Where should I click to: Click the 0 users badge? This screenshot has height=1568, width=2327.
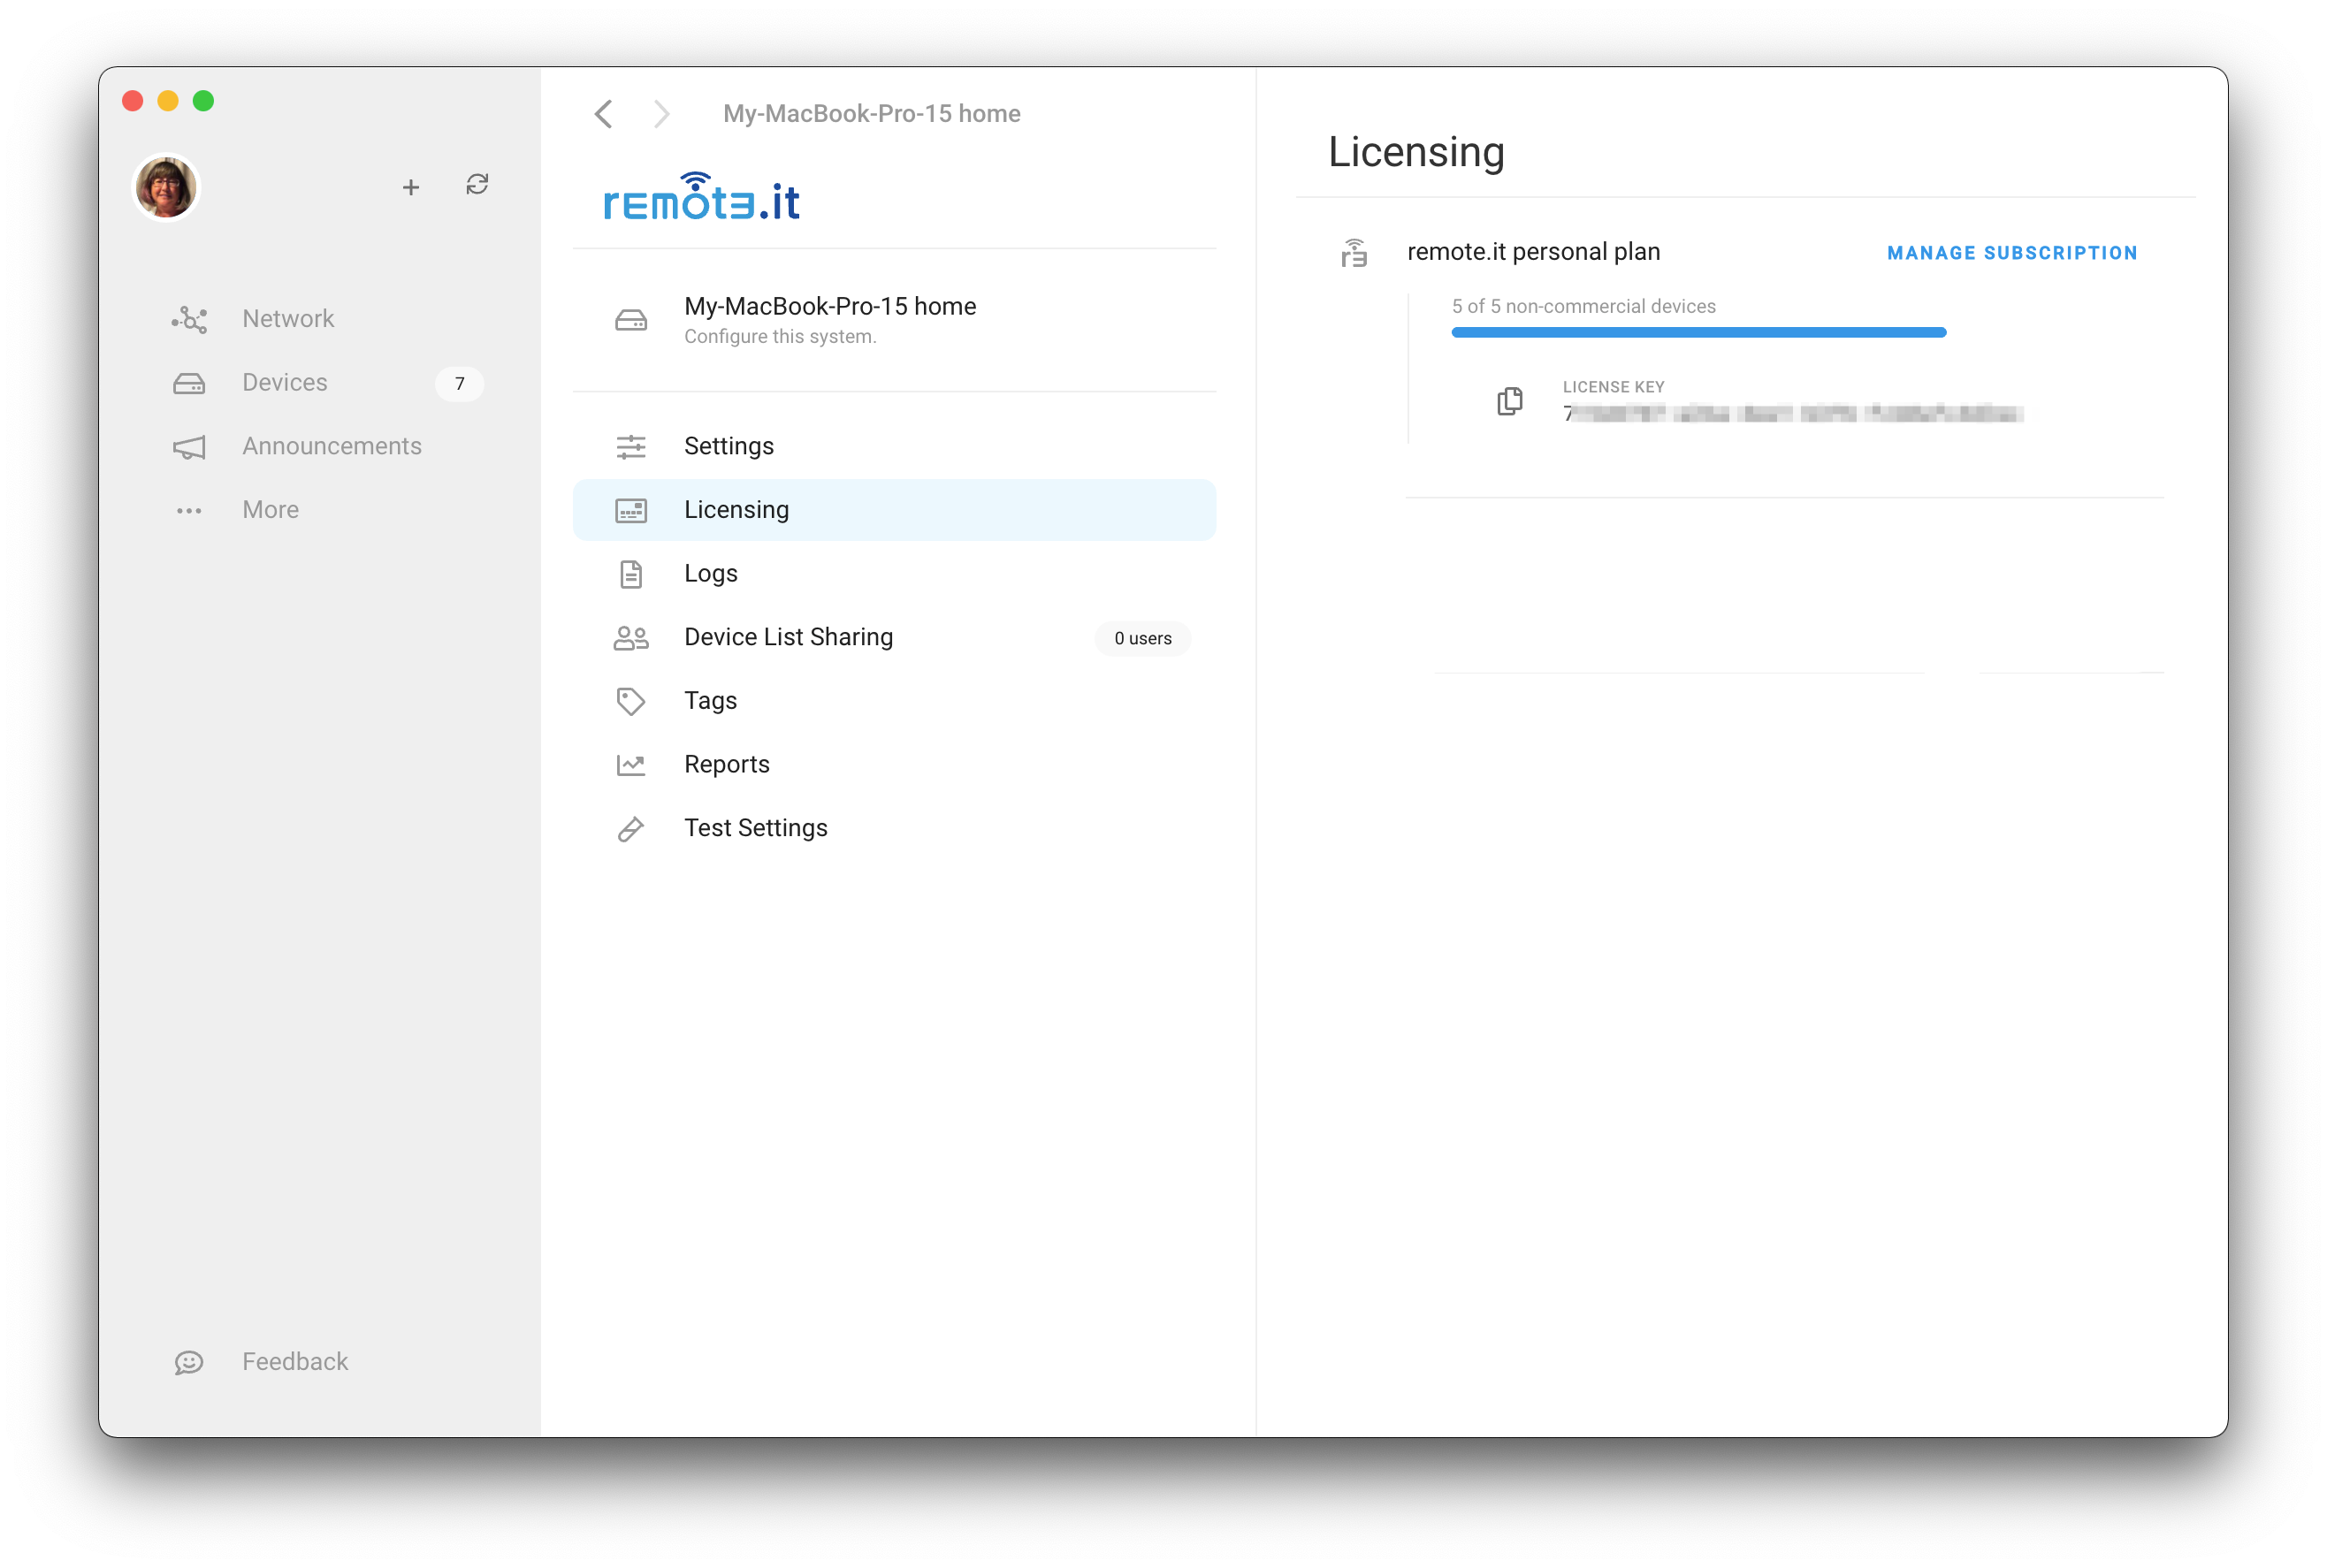[1142, 638]
